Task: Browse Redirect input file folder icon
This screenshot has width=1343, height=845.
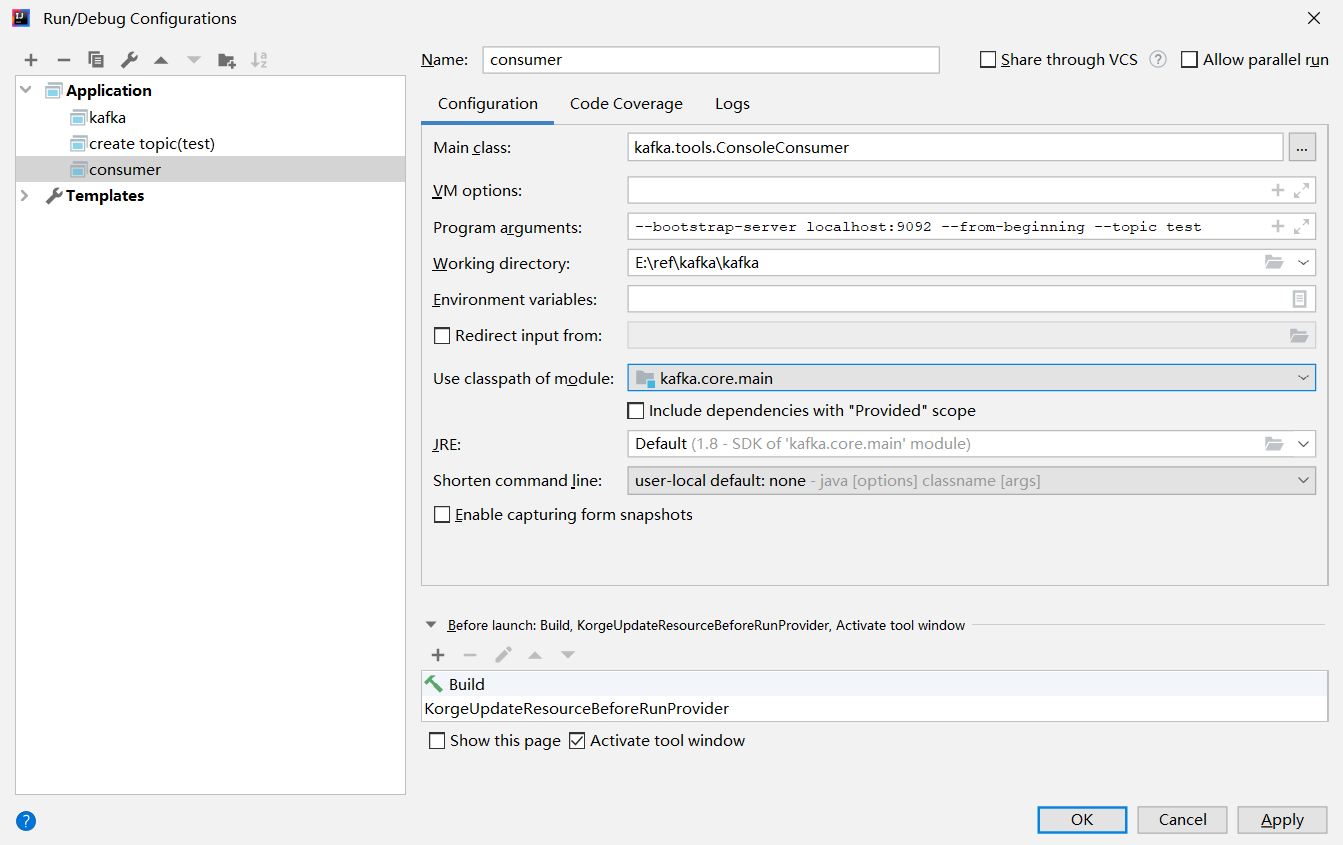Action: pos(1299,335)
